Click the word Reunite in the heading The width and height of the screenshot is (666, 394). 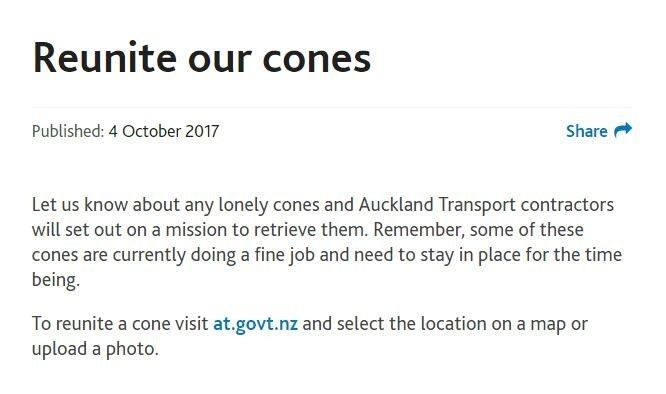pos(104,58)
